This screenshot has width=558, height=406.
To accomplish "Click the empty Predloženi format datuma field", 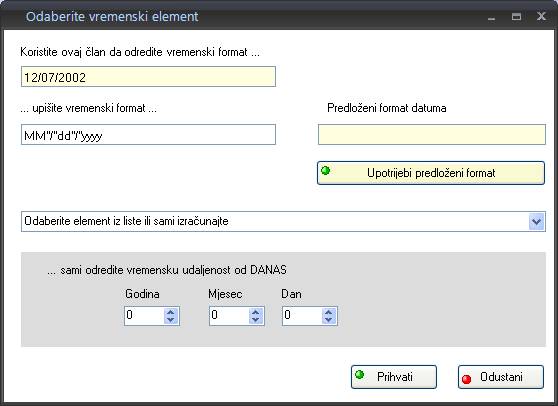I will coord(432,135).
